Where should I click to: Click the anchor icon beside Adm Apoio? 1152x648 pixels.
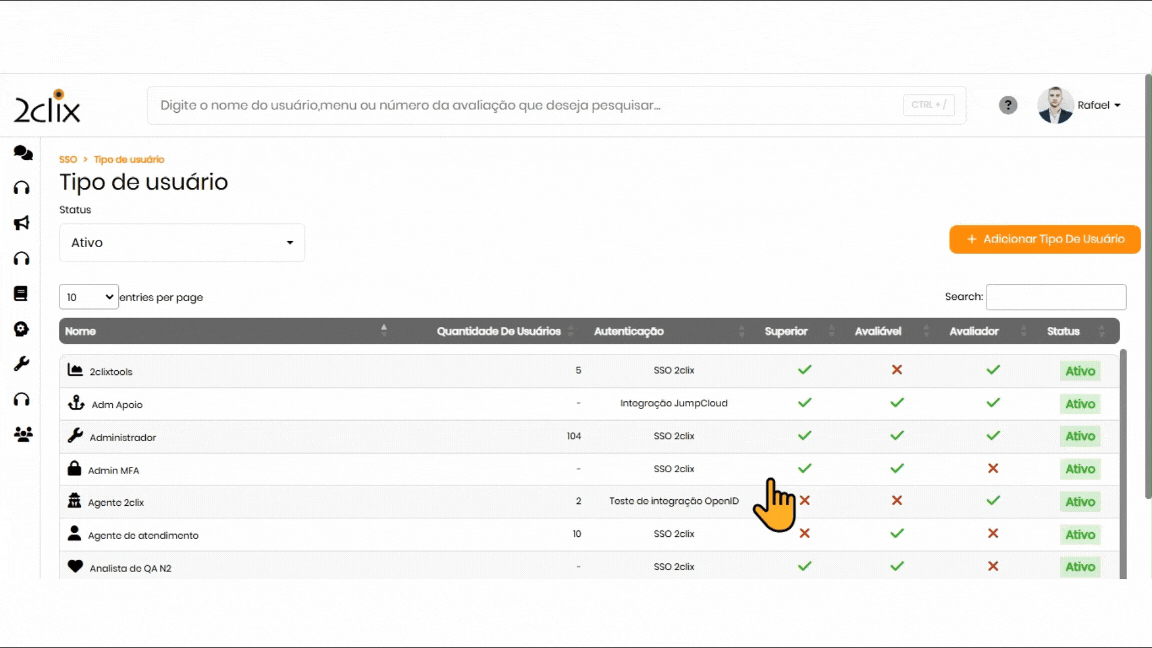pos(75,403)
